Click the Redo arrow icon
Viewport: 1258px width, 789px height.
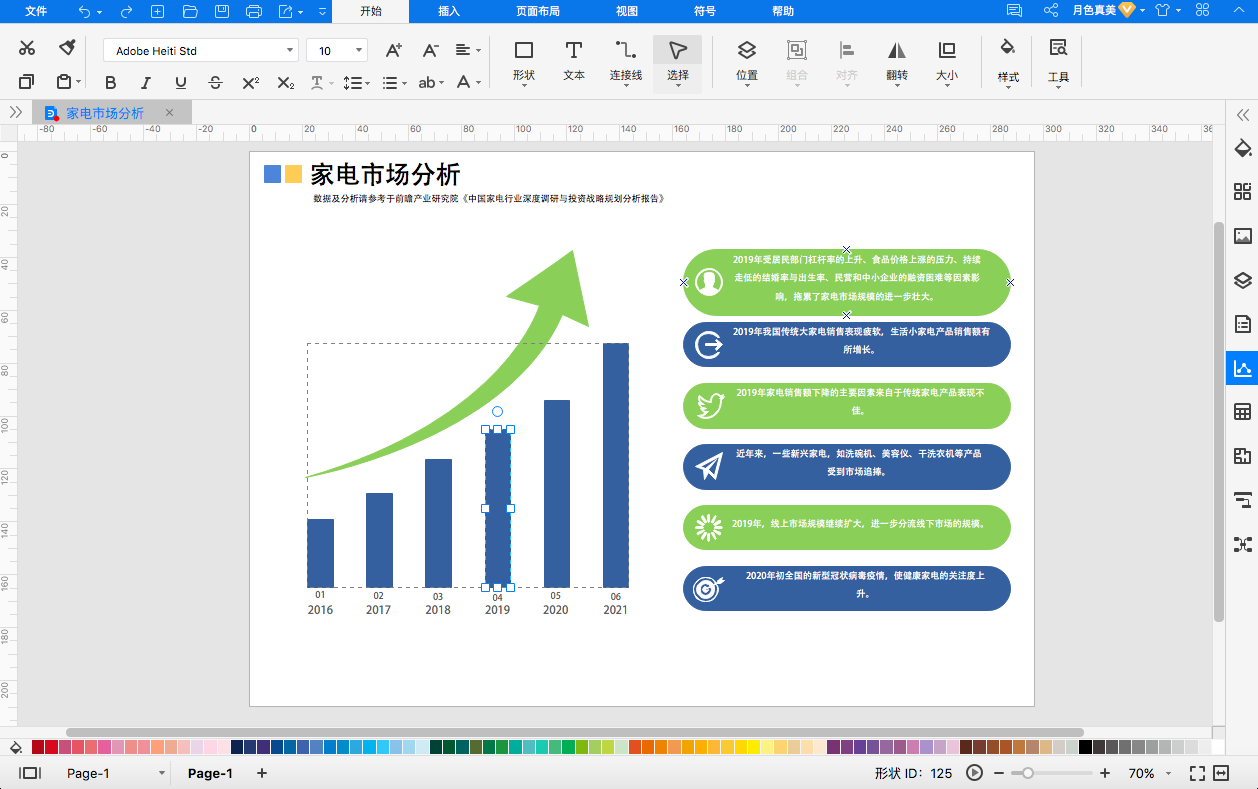(126, 11)
